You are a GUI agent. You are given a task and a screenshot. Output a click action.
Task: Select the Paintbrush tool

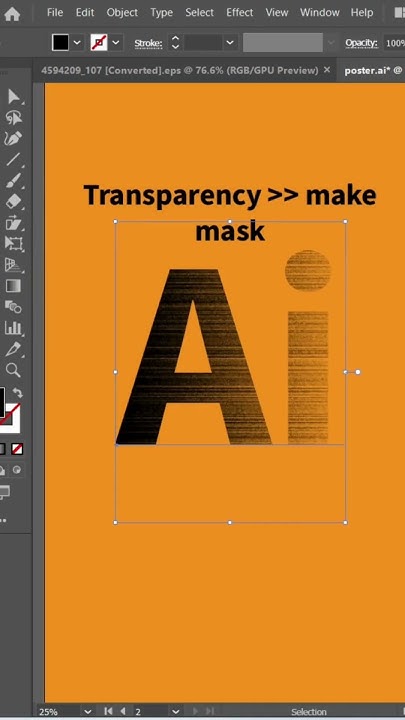(x=14, y=181)
